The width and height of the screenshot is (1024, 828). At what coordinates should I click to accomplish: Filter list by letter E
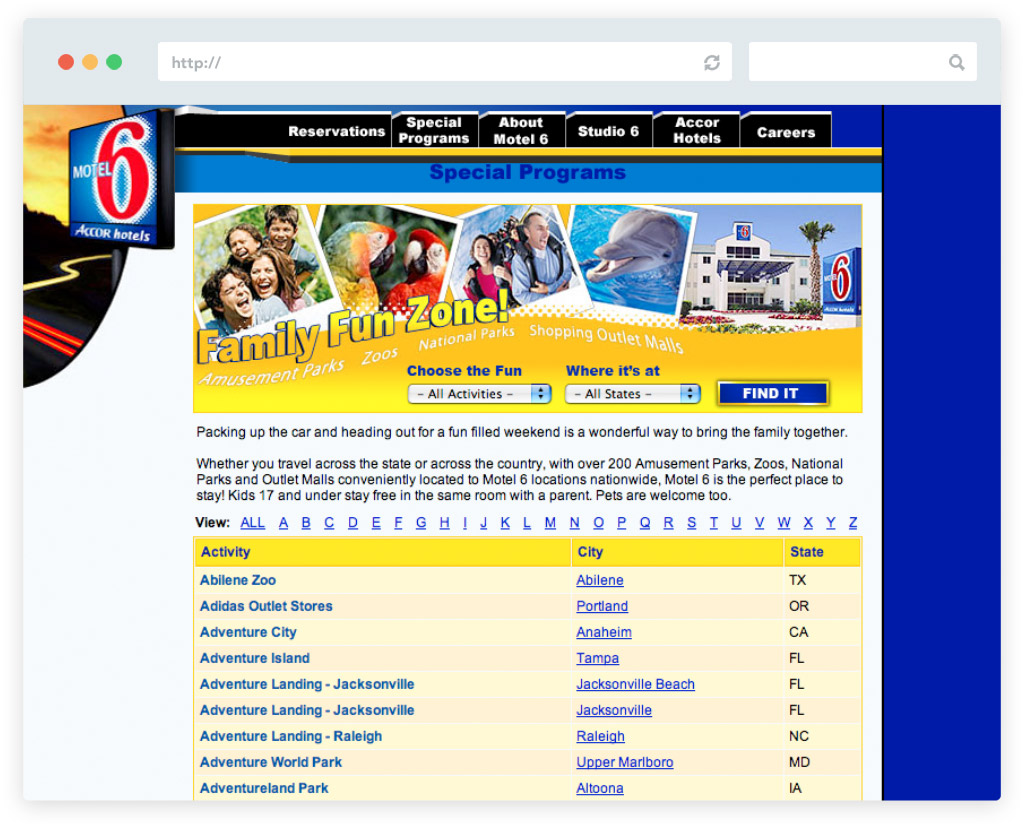[x=376, y=522]
